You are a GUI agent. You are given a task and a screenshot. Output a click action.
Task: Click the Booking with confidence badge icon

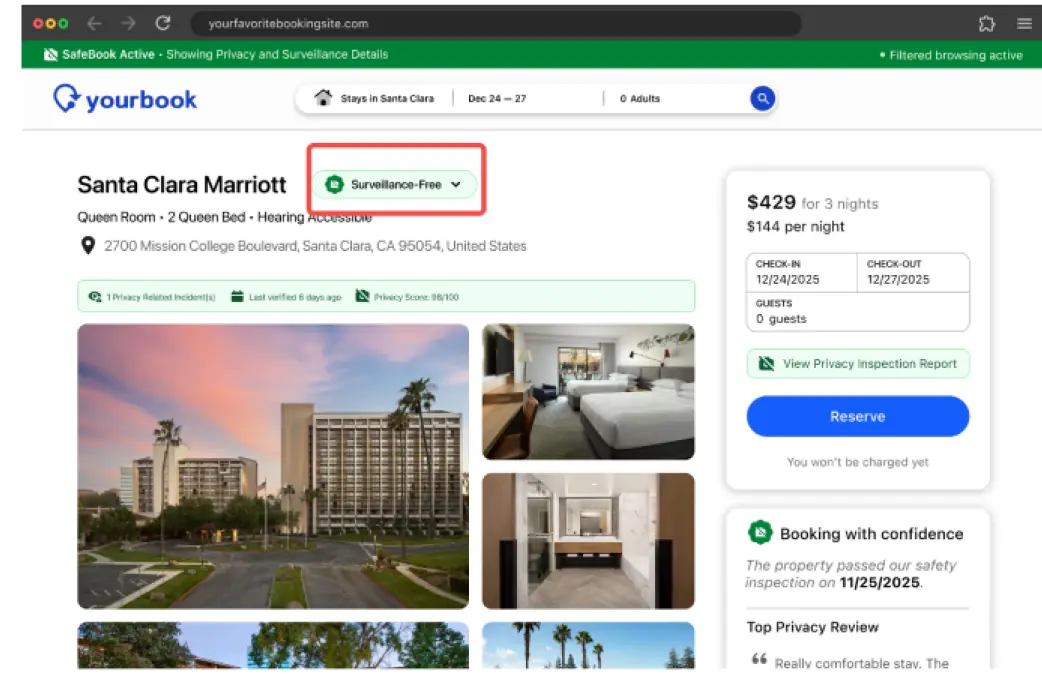(760, 532)
